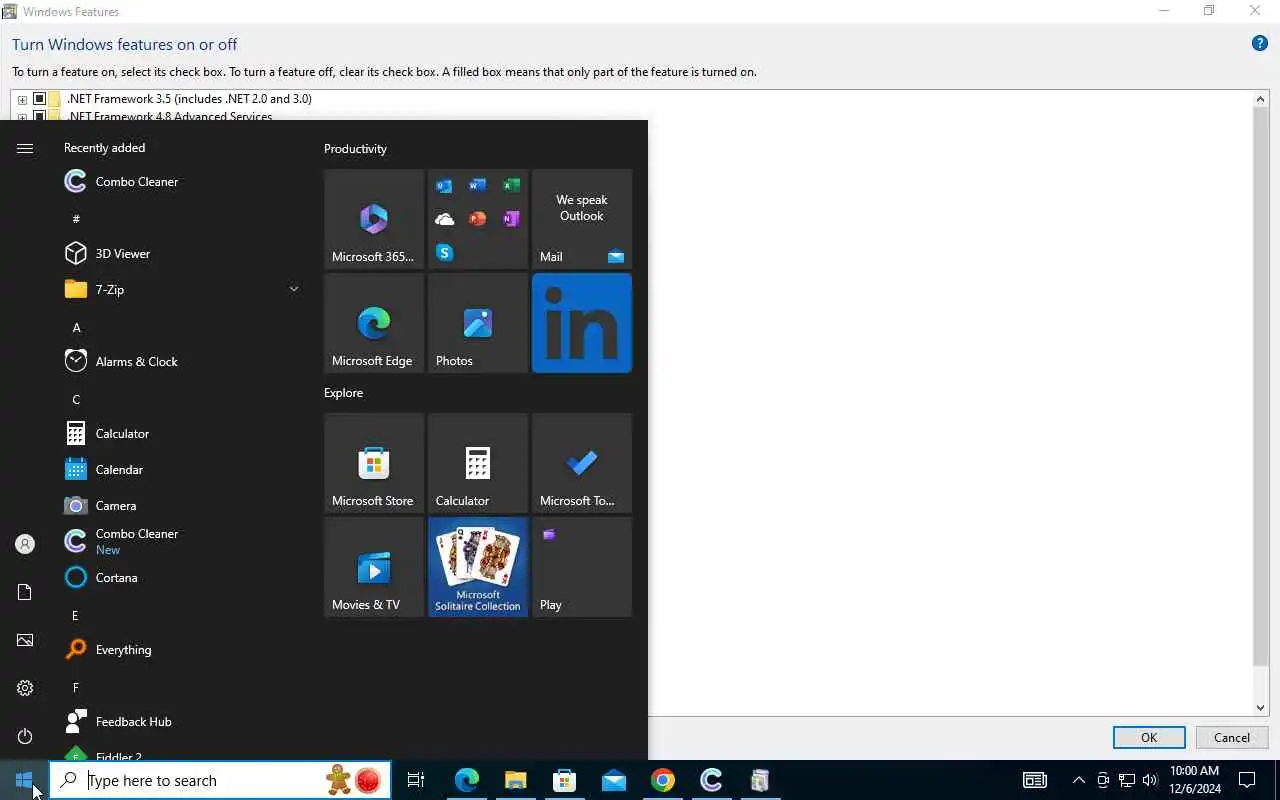Show hidden tray icons chevron
Image resolution: width=1280 pixels, height=800 pixels.
click(1078, 780)
